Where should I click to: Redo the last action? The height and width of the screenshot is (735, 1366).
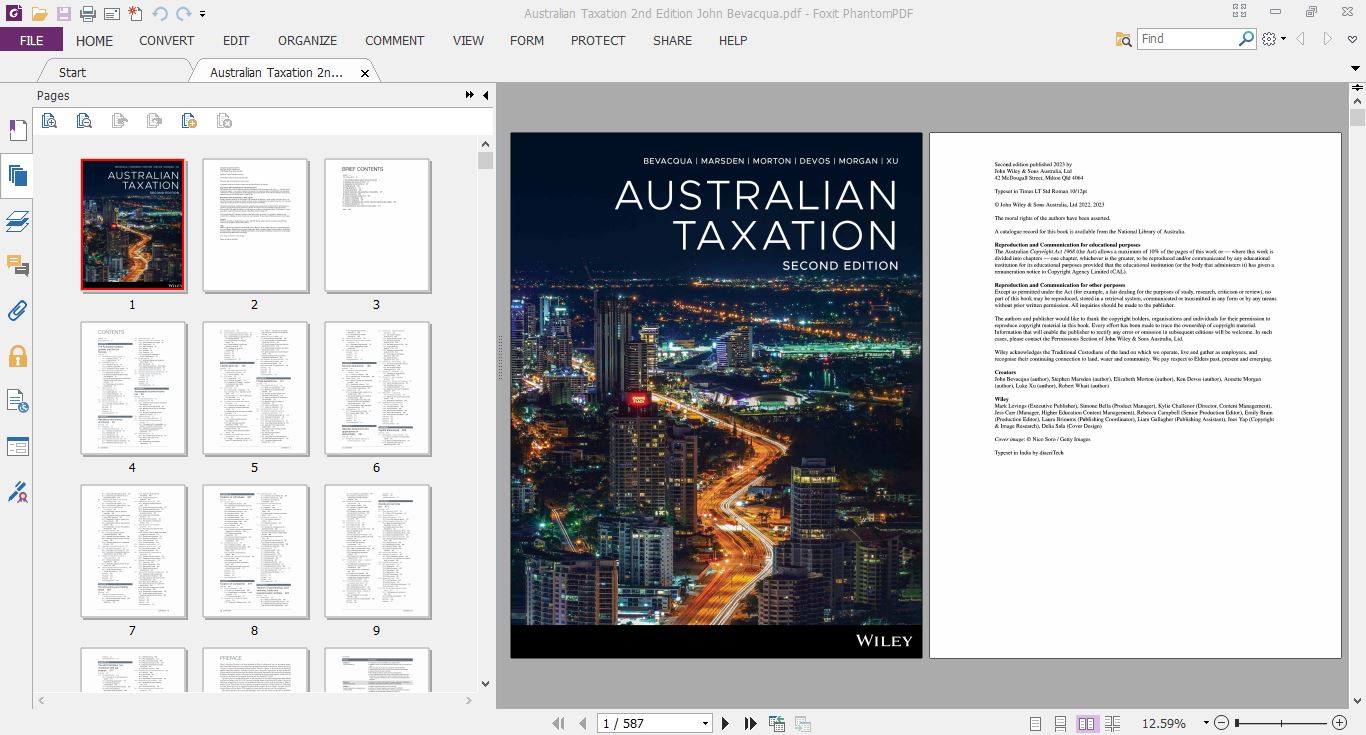coord(183,14)
